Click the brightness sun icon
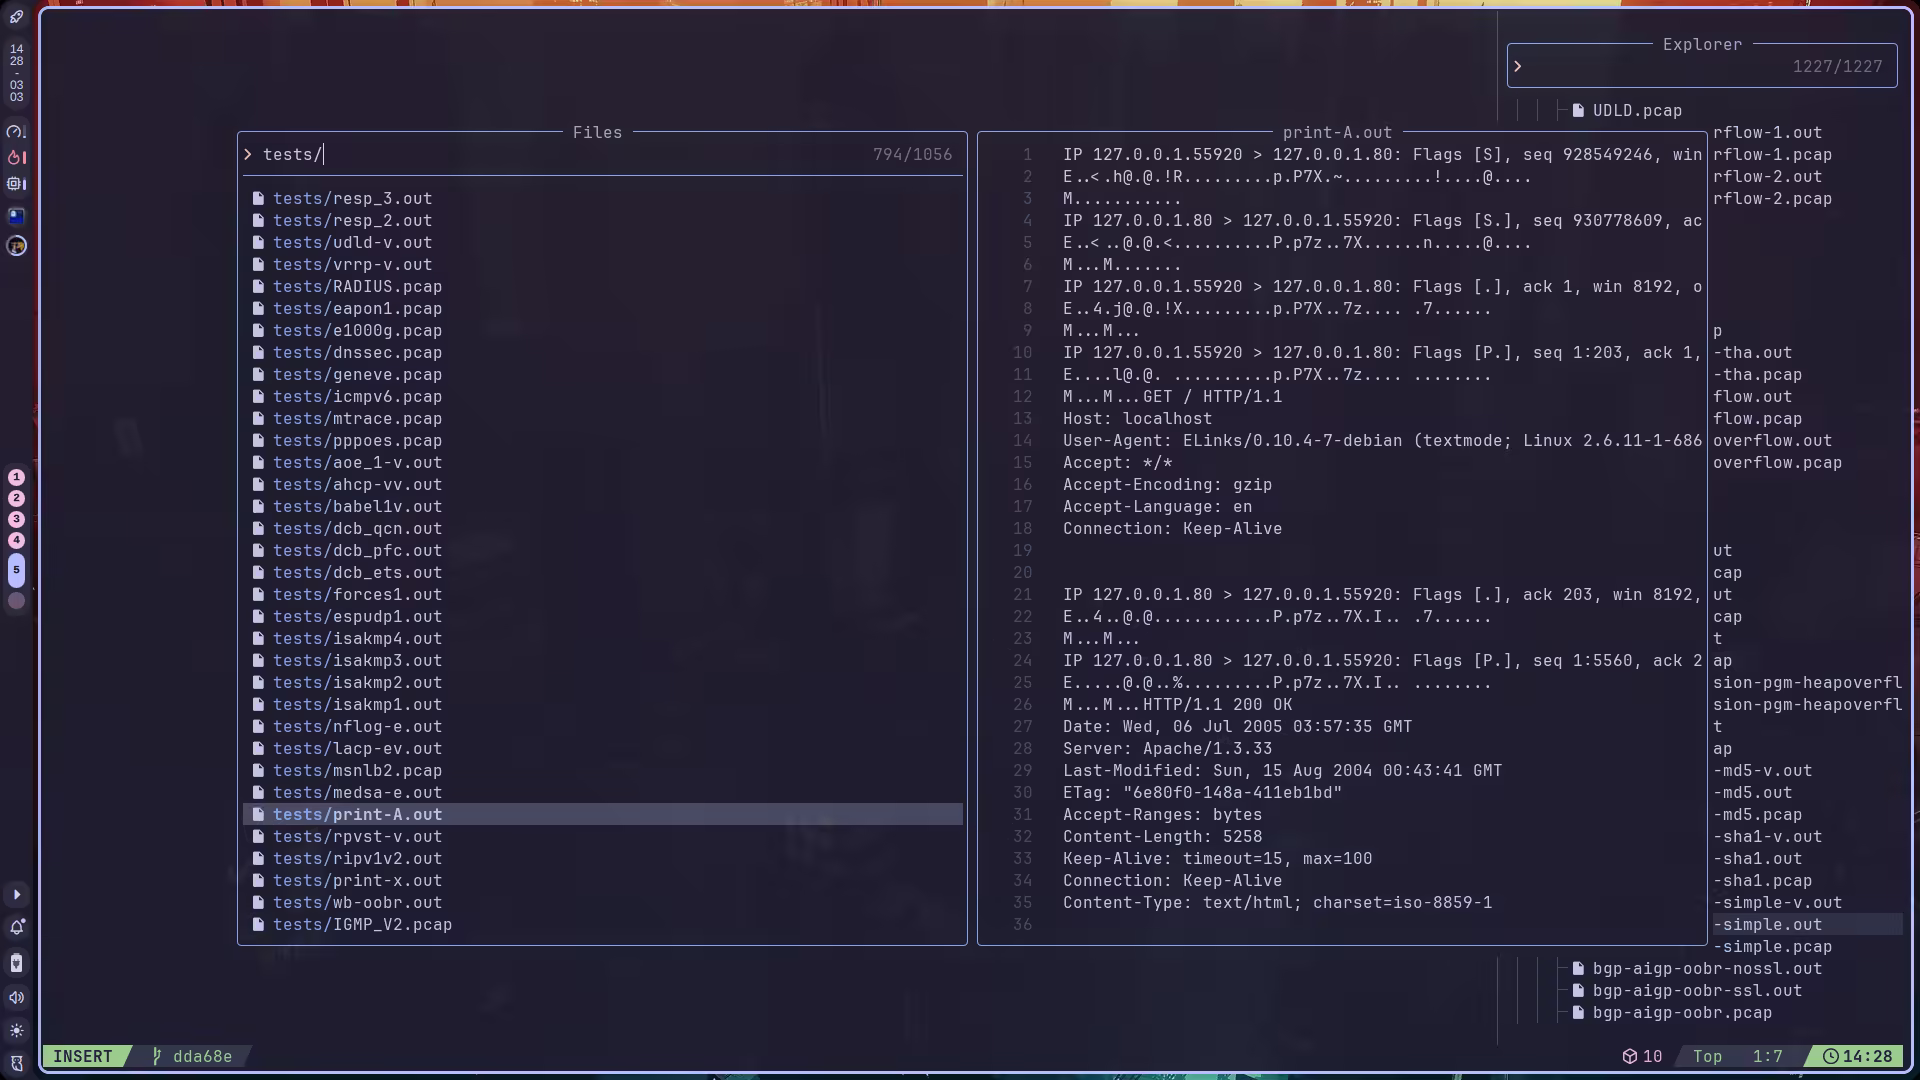1920x1080 pixels. pyautogui.click(x=16, y=1030)
